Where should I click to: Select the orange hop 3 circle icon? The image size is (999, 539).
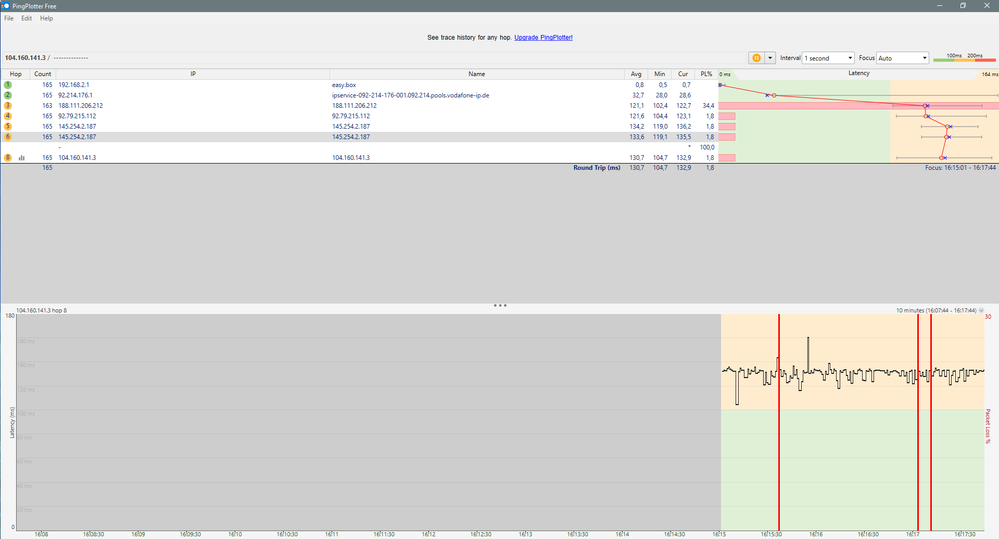8,106
